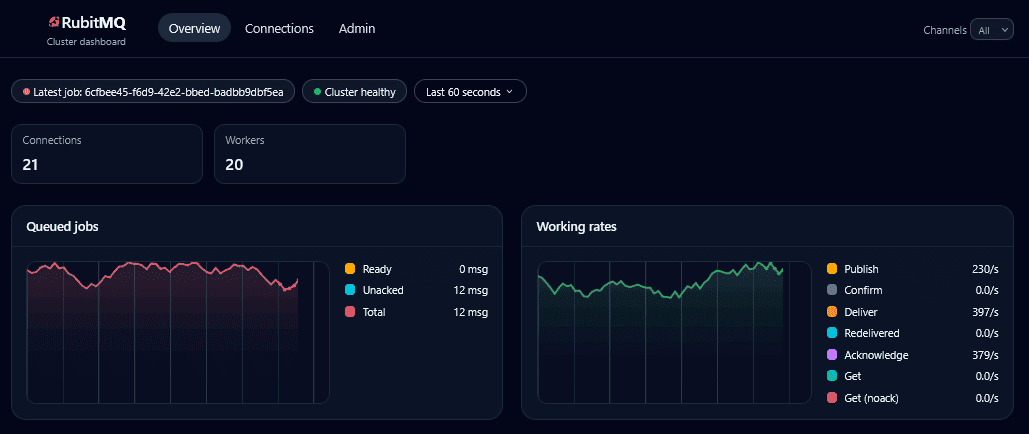Click the Unacked cyan color swatch

350,290
